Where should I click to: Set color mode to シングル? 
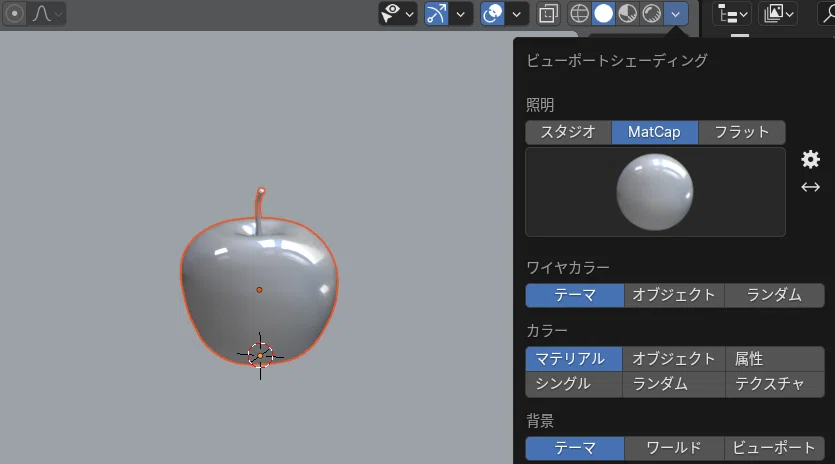pyautogui.click(x=574, y=384)
